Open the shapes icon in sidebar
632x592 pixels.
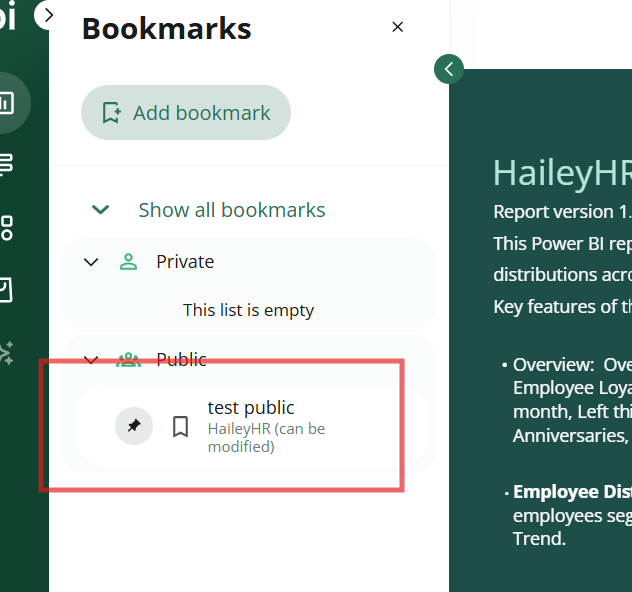point(6,228)
